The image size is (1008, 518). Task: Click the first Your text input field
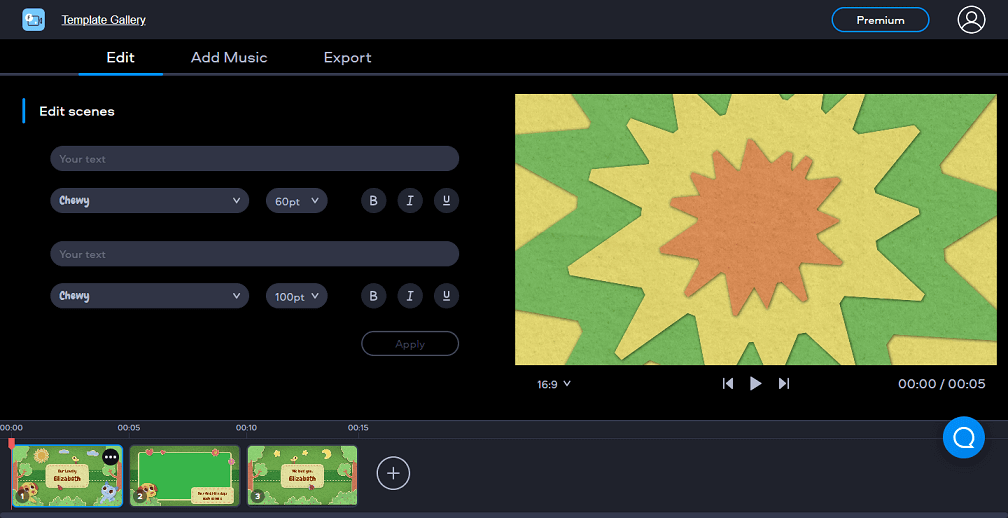point(255,159)
